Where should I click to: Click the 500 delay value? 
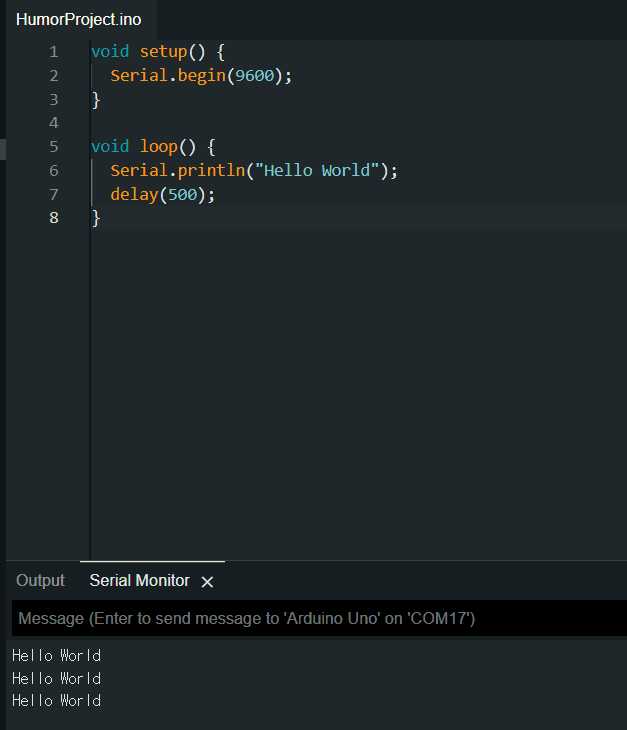[x=182, y=195]
